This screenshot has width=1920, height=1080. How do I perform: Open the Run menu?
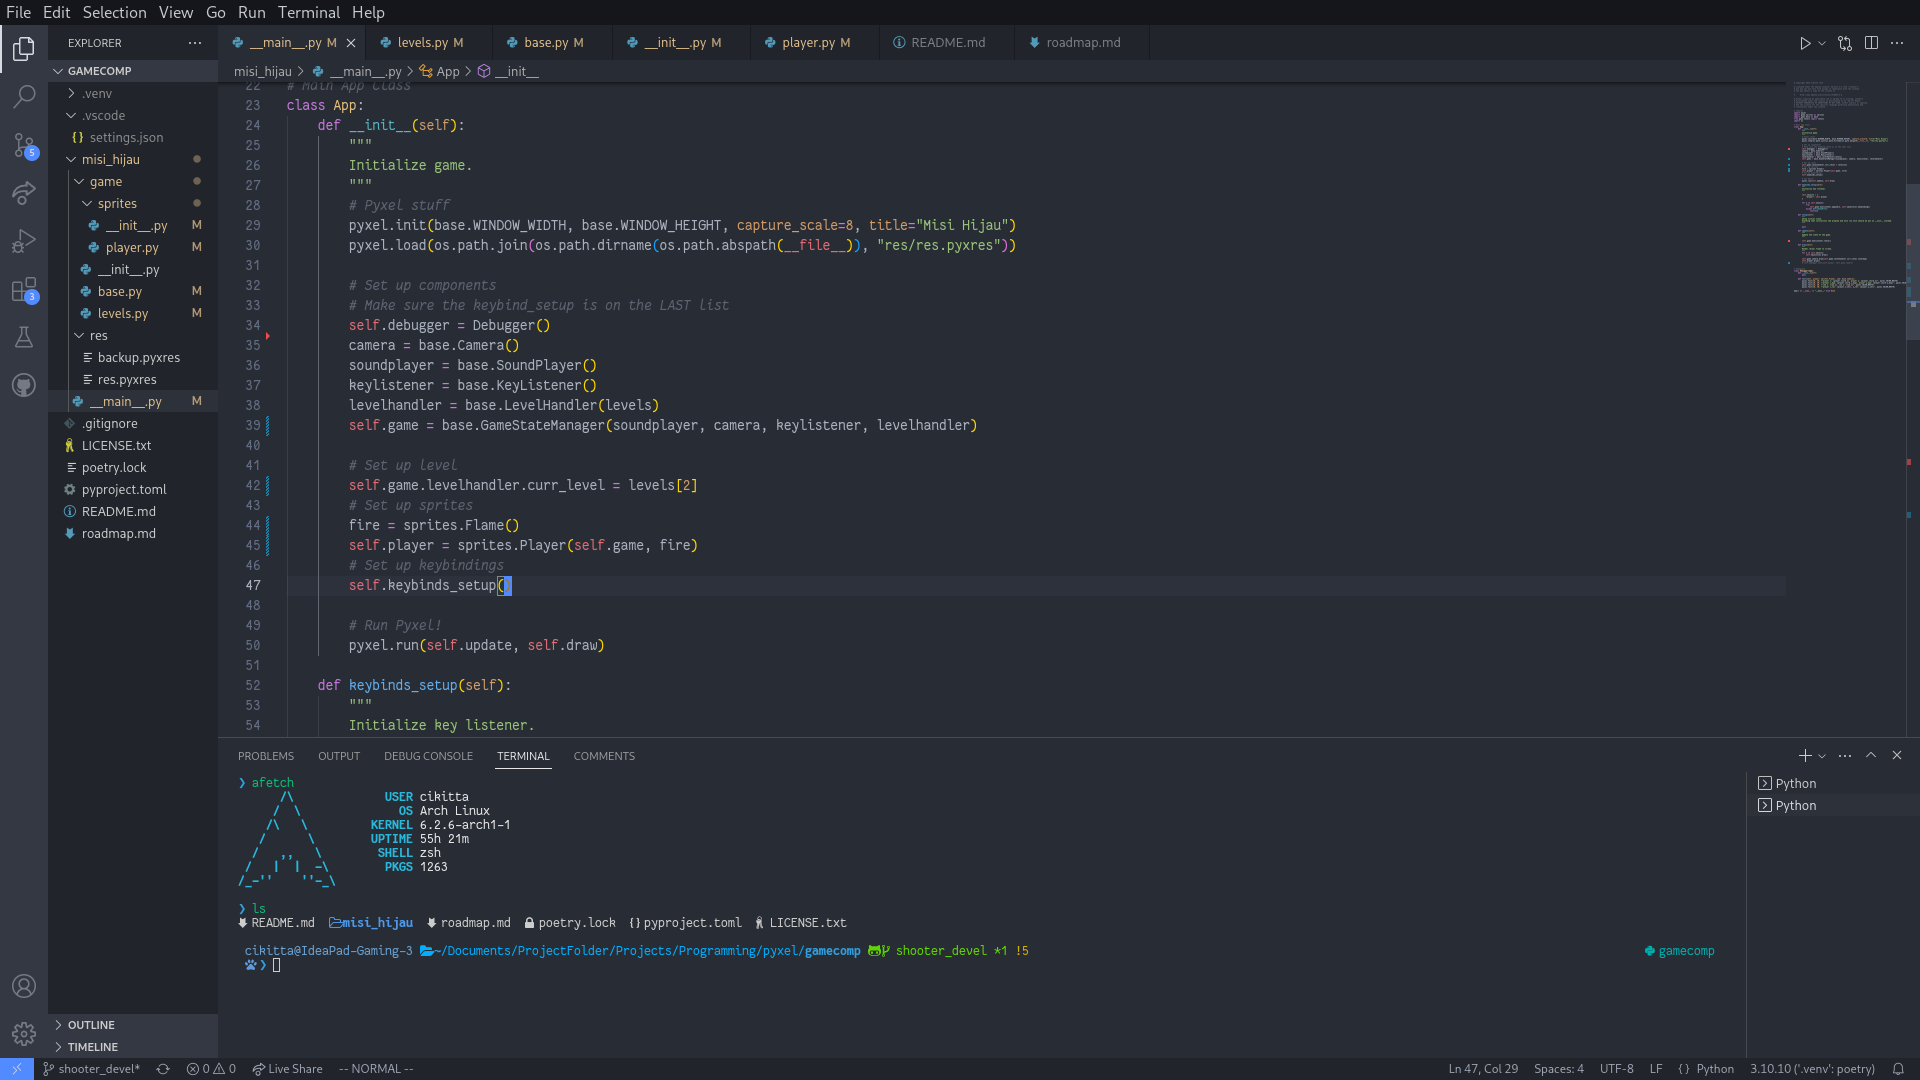(251, 12)
